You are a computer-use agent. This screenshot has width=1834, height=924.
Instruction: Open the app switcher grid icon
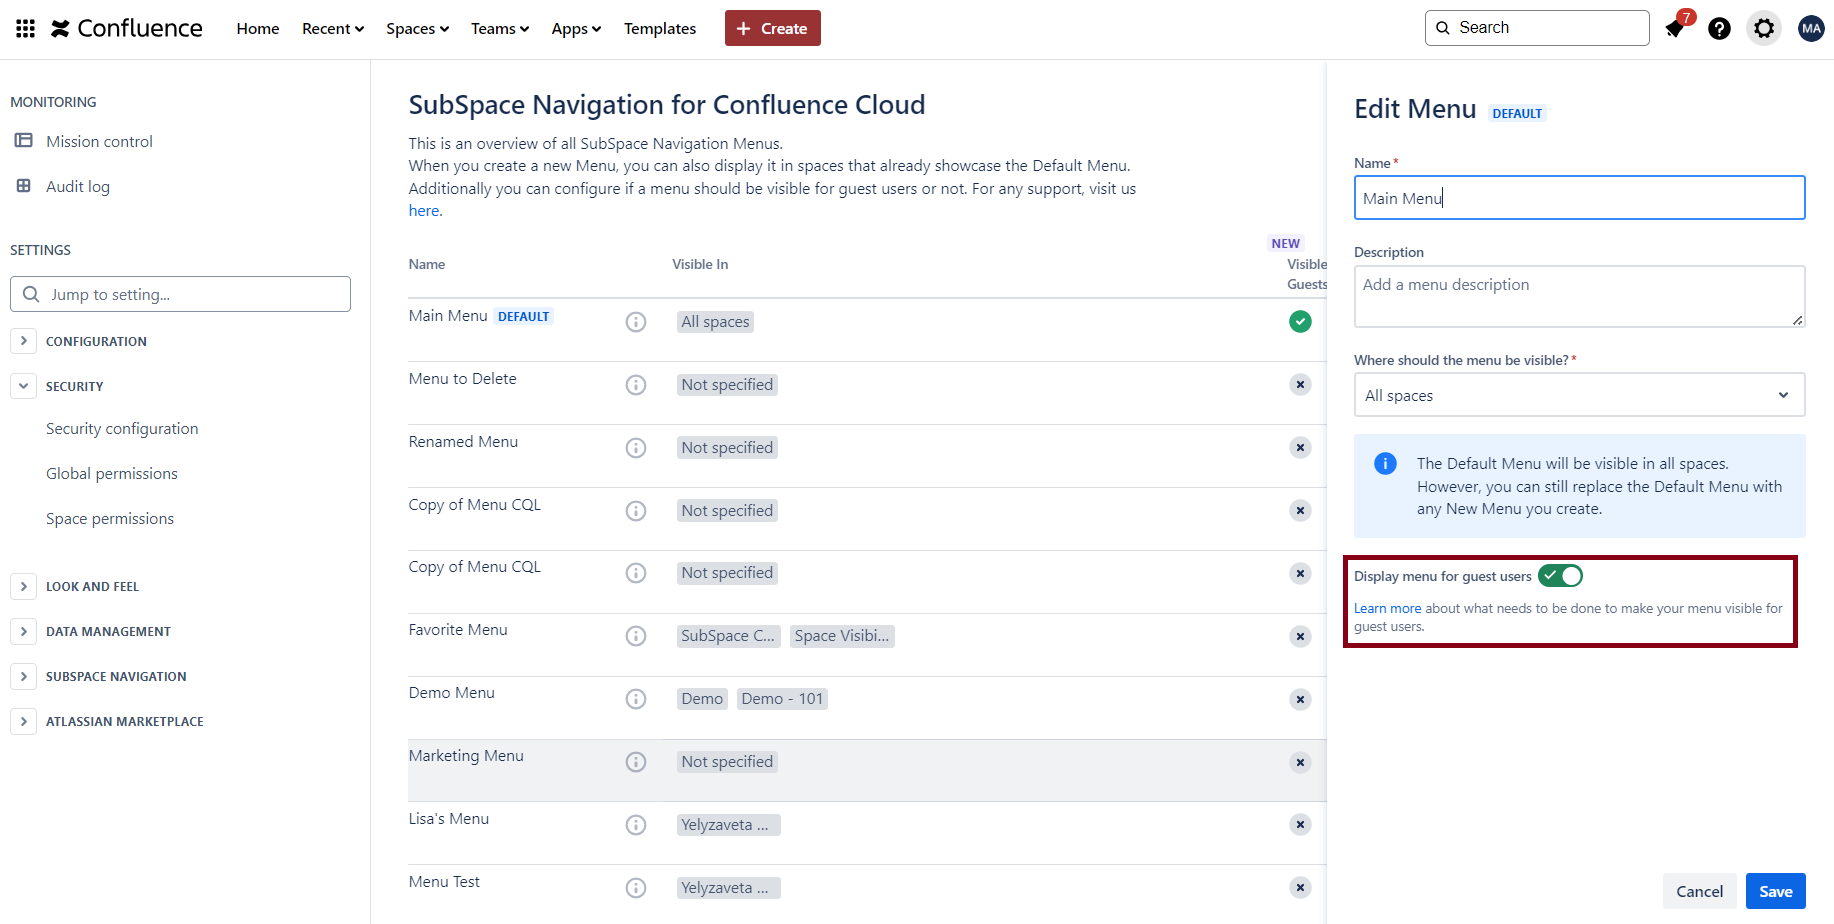tap(26, 28)
